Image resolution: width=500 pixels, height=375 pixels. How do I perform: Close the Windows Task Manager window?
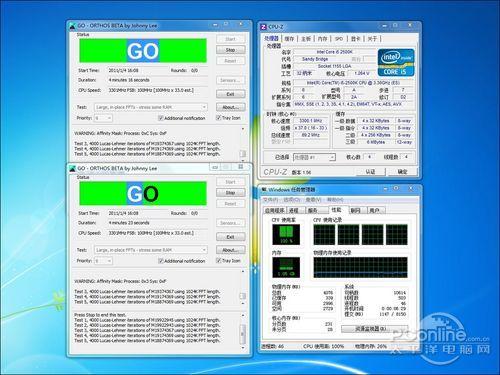tap(410, 189)
